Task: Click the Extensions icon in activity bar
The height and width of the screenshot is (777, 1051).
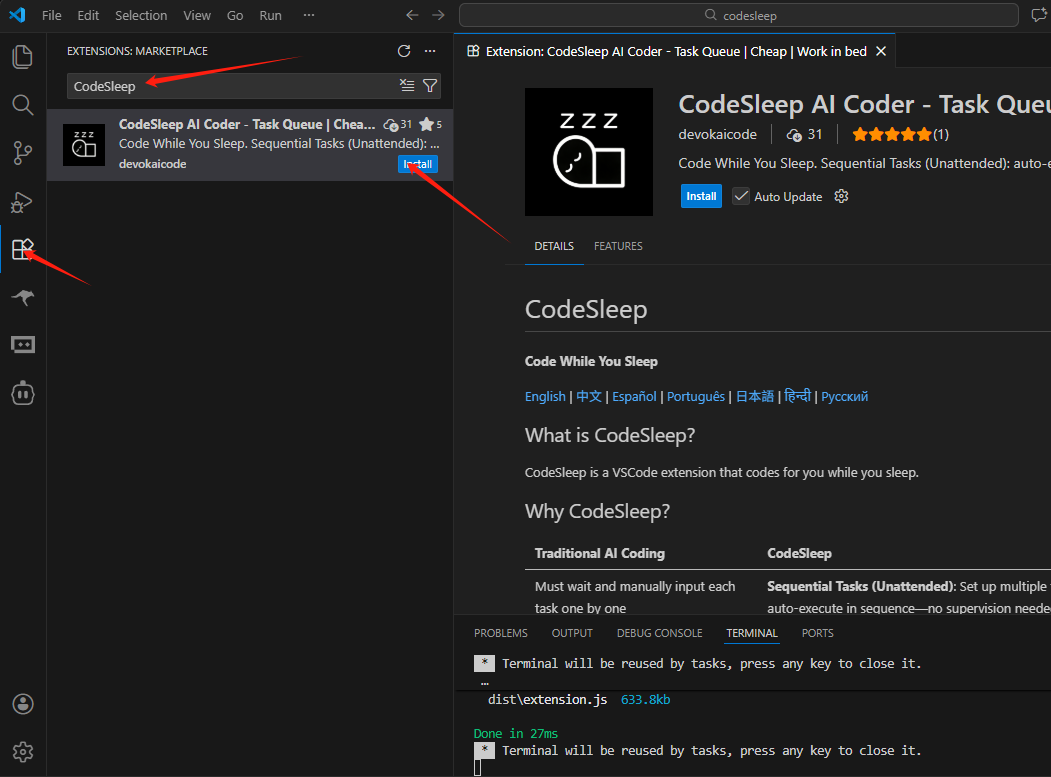Action: point(22,249)
